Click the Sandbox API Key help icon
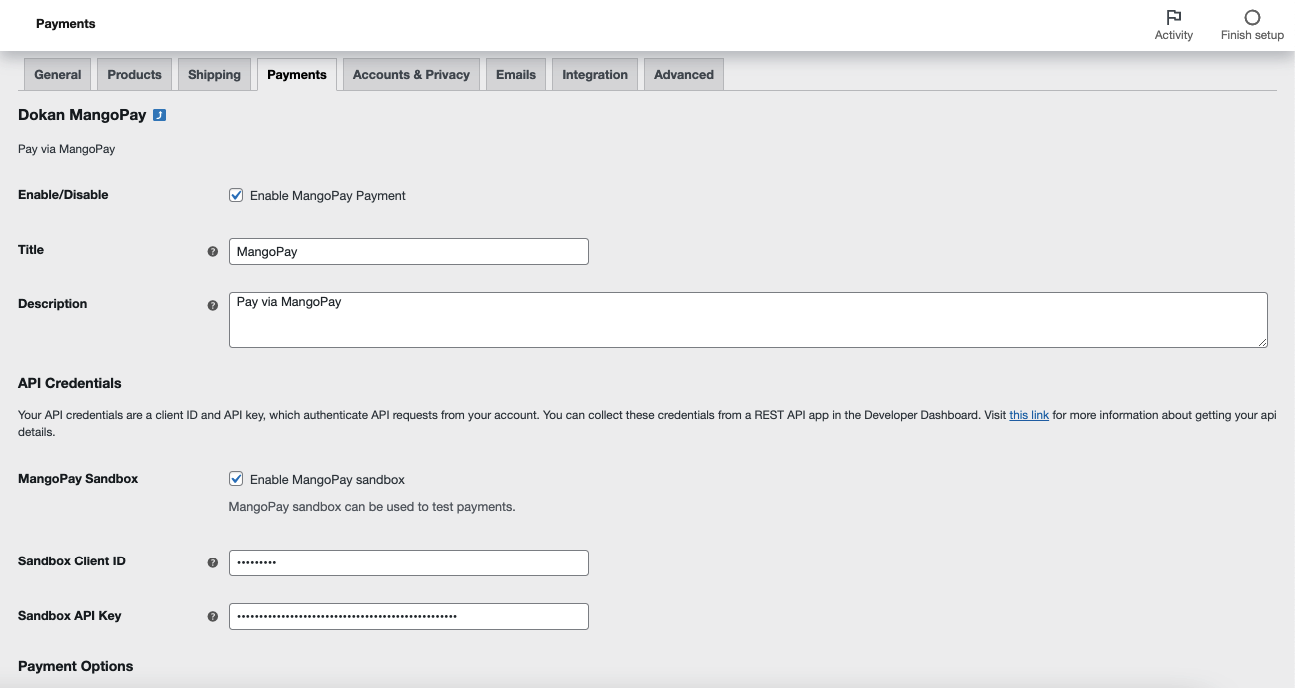 click(x=212, y=617)
